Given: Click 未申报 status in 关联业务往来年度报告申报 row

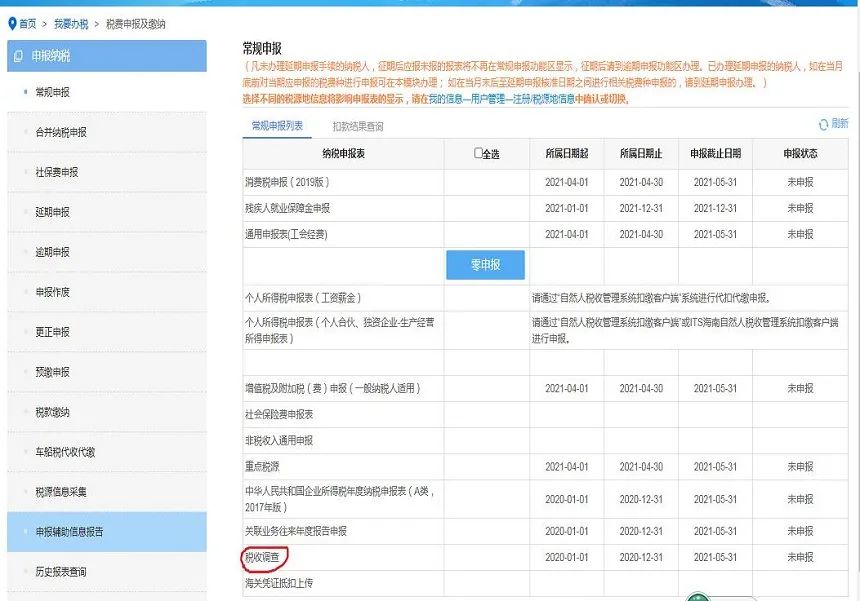Looking at the screenshot, I should [800, 531].
